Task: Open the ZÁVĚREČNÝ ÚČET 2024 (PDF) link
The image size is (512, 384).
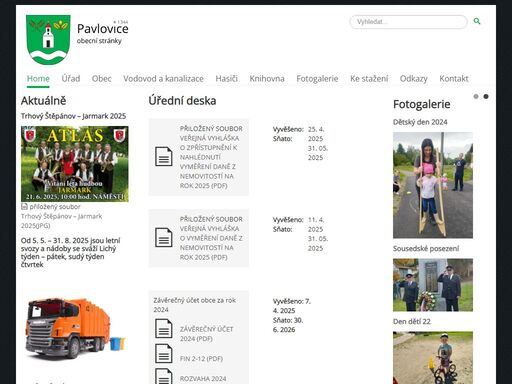Action: pyautogui.click(x=206, y=334)
